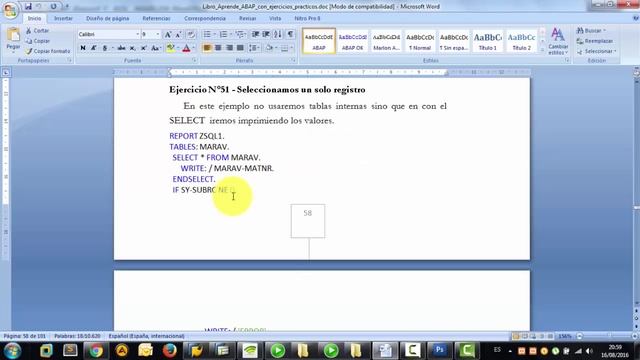Viewport: 640px width, 360px height.
Task: Justify the paragraph text
Action: pos(240,48)
